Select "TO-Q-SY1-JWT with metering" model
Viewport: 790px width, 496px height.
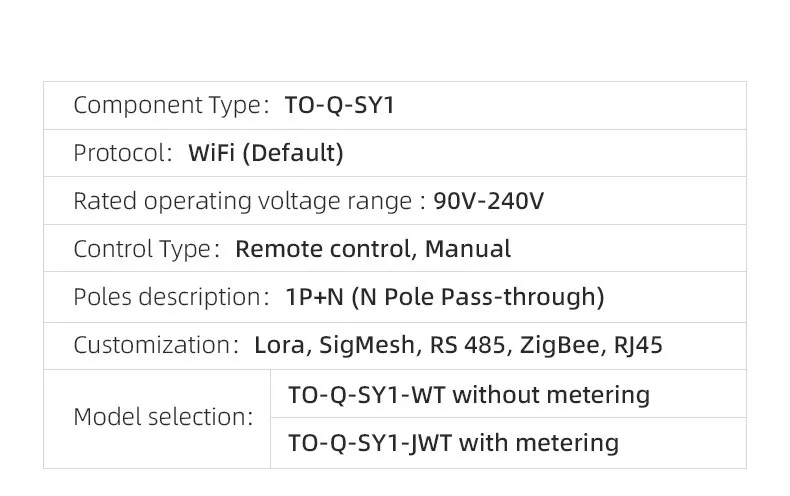453,442
